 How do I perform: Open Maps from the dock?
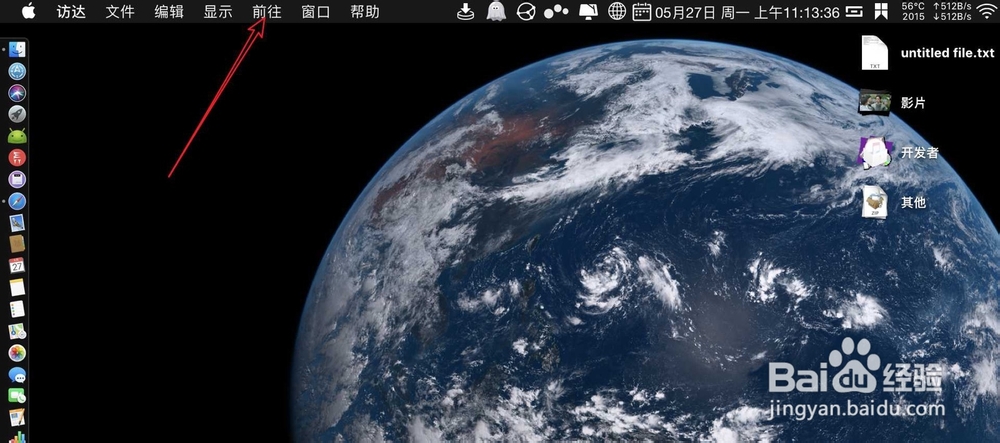17,331
